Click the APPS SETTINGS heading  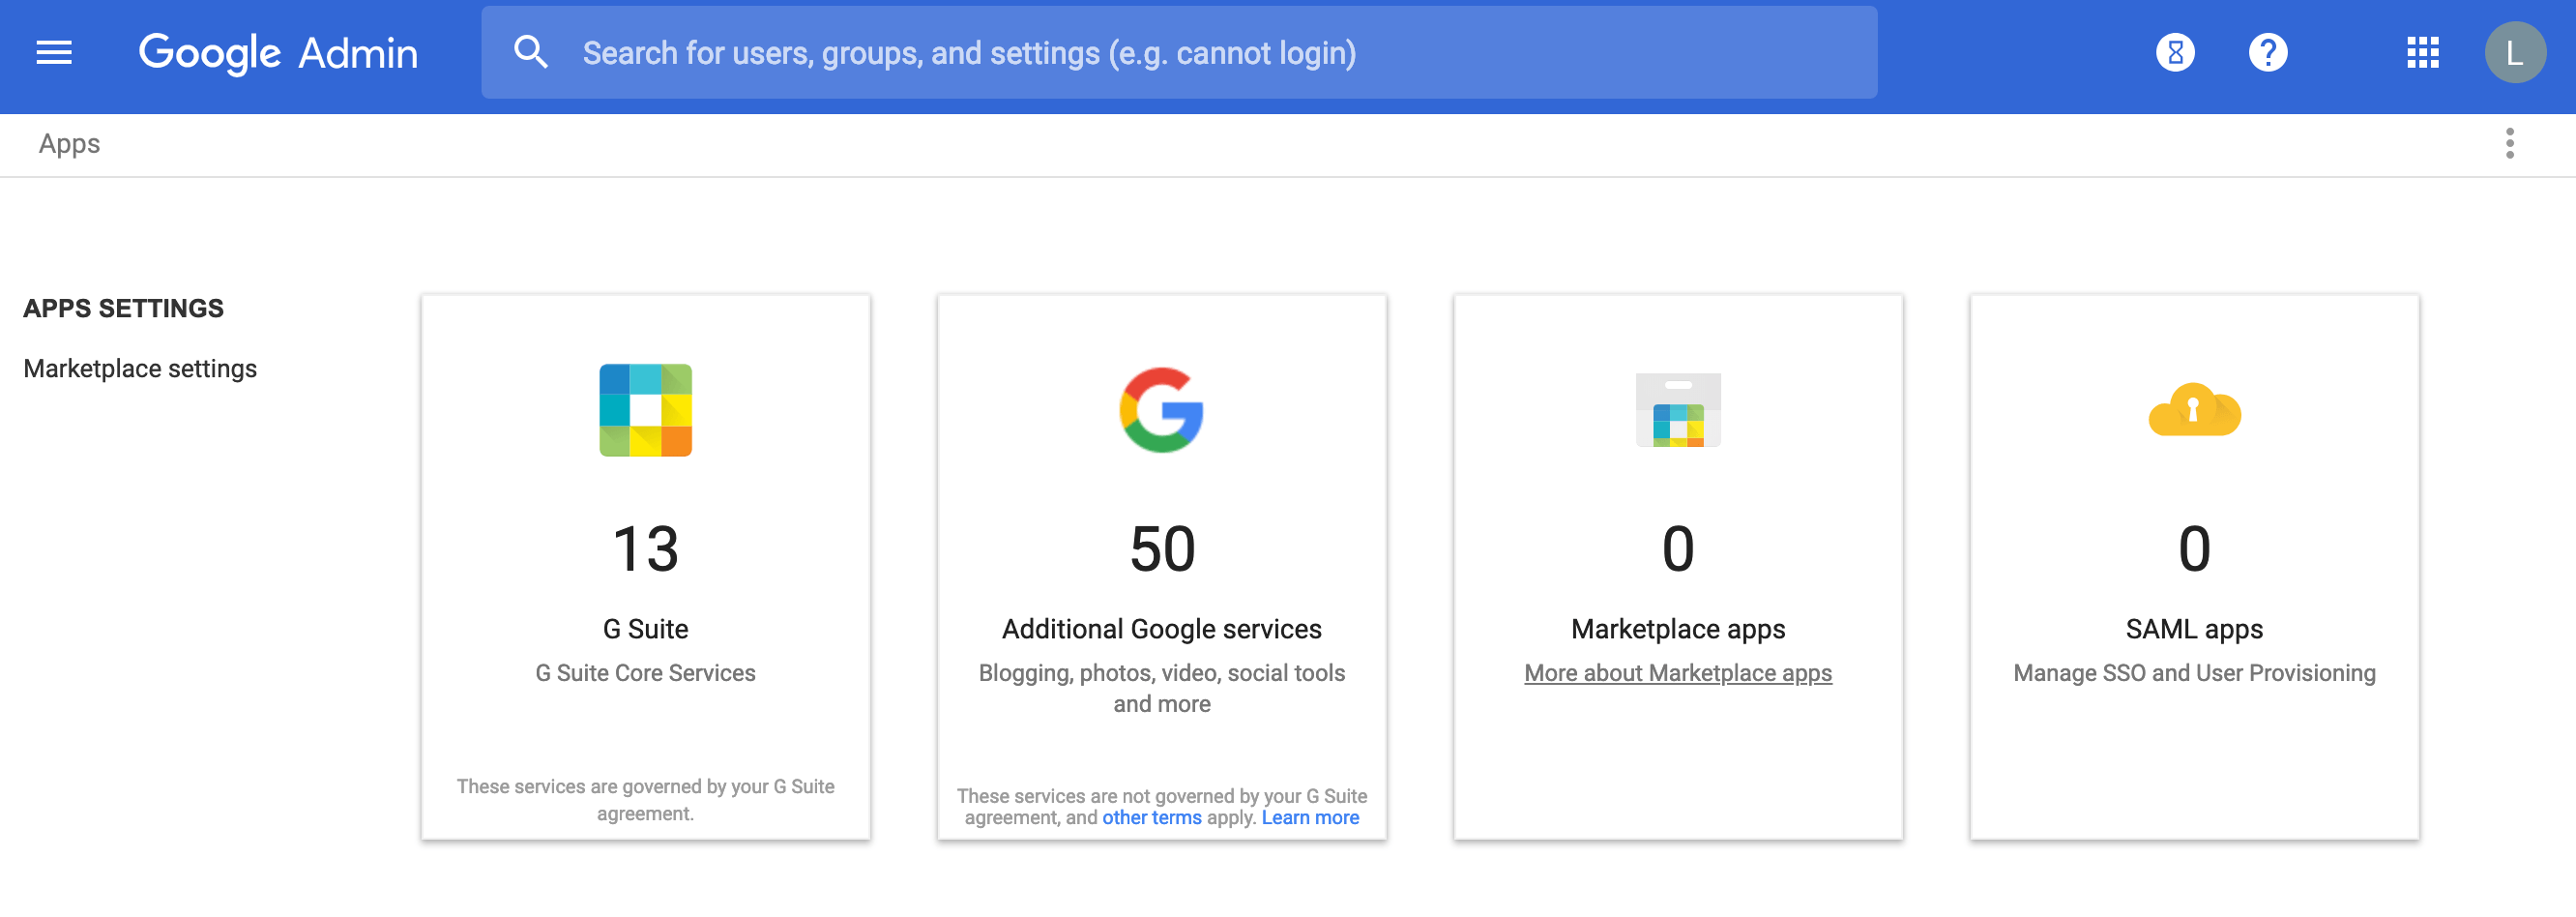[x=123, y=308]
